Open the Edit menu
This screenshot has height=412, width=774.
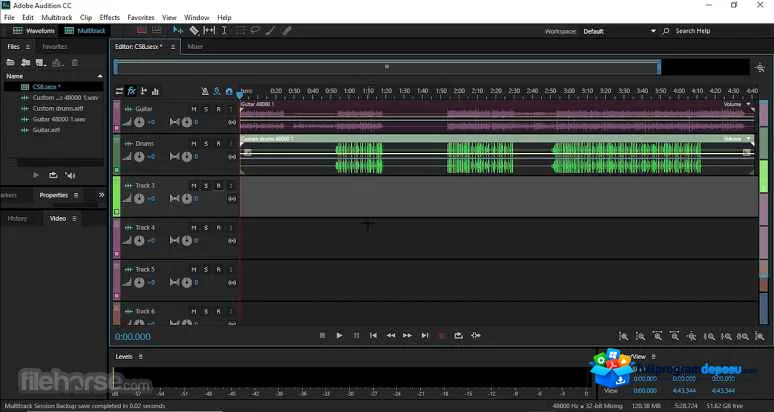(x=28, y=17)
